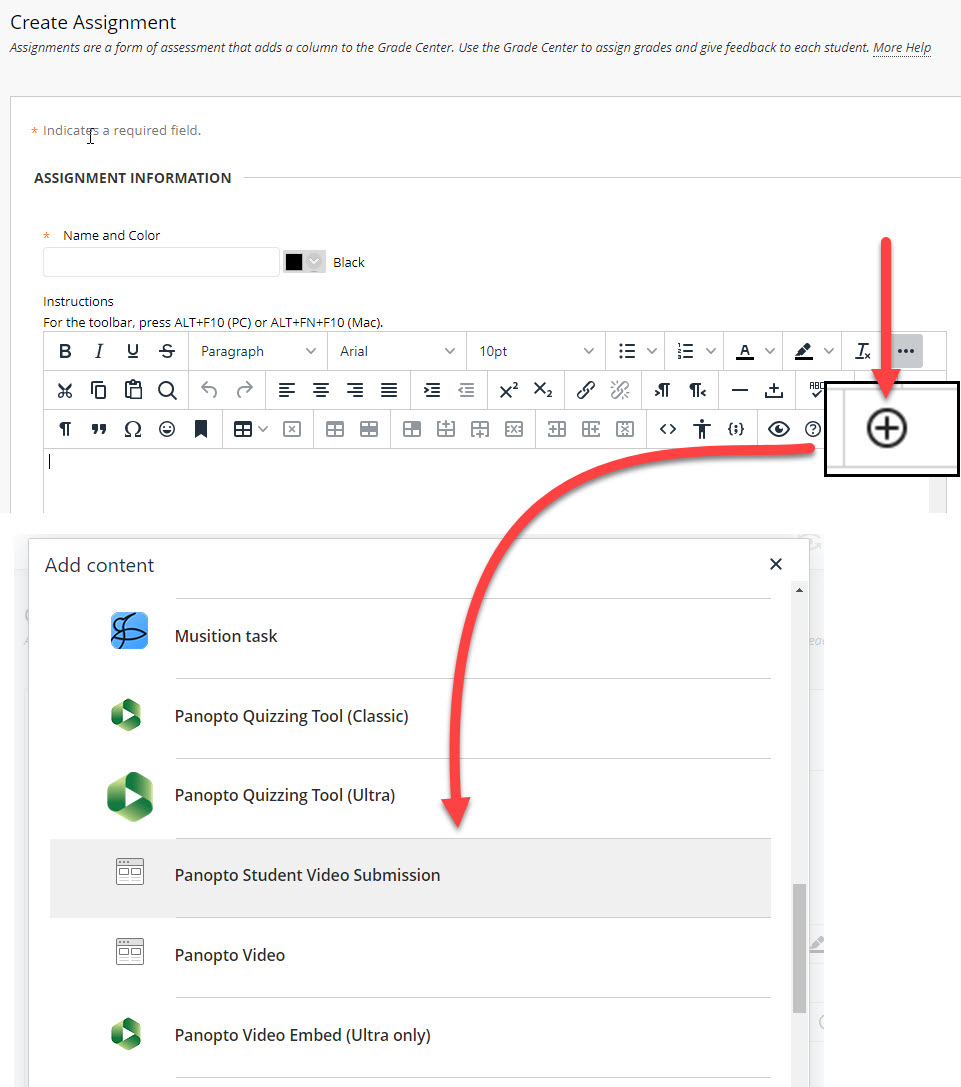Screen dimensions: 961x1087
Task: Redo the last edit
Action: (x=244, y=390)
